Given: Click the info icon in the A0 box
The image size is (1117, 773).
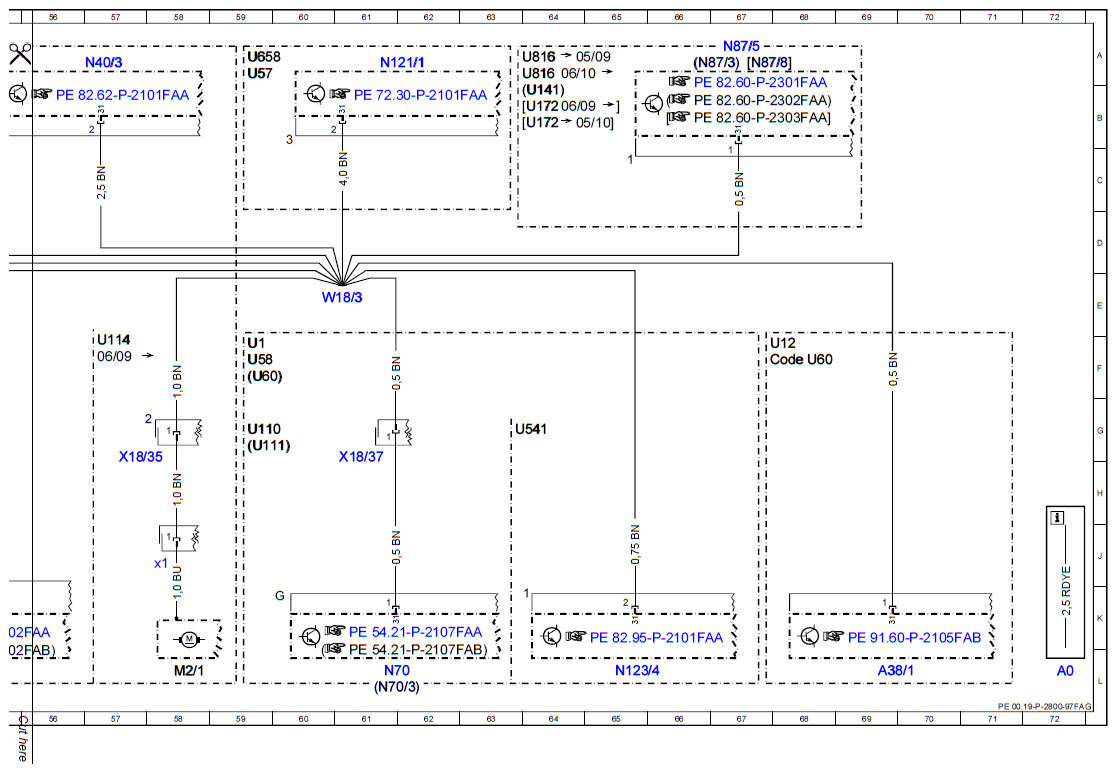Looking at the screenshot, I should tap(1057, 518).
